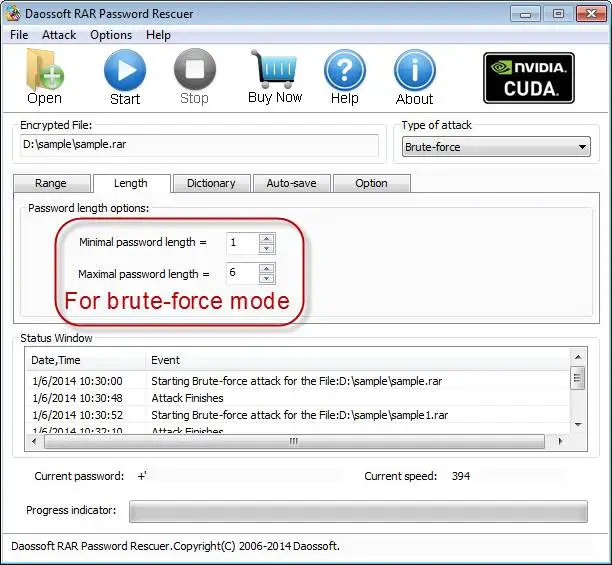Minimize the Daossoft window
Viewport: 612px width, 565px height.
pos(525,14)
